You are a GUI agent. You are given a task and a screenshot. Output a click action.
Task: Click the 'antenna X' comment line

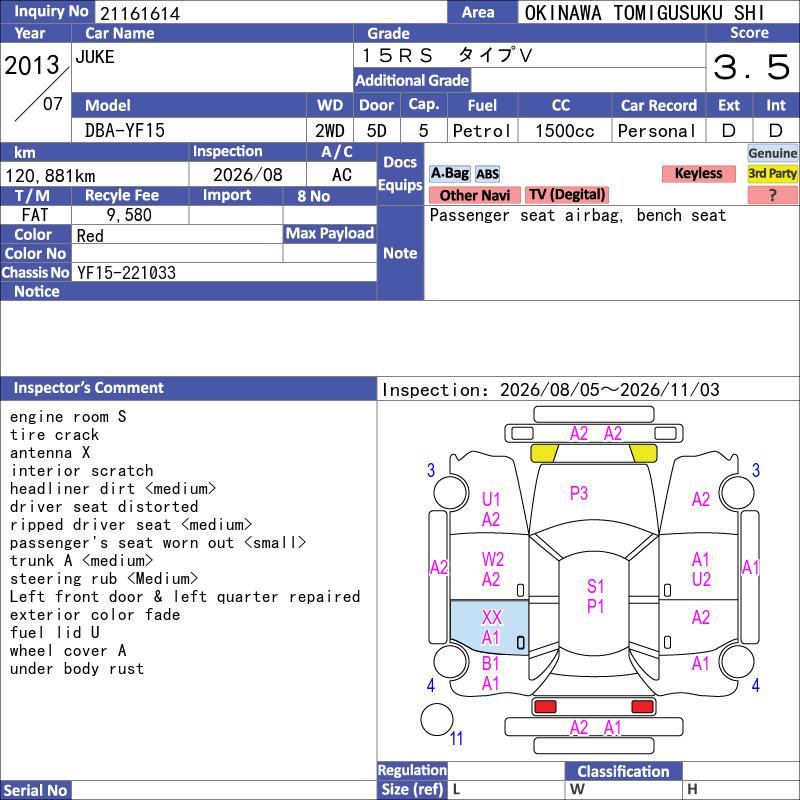tap(50, 453)
